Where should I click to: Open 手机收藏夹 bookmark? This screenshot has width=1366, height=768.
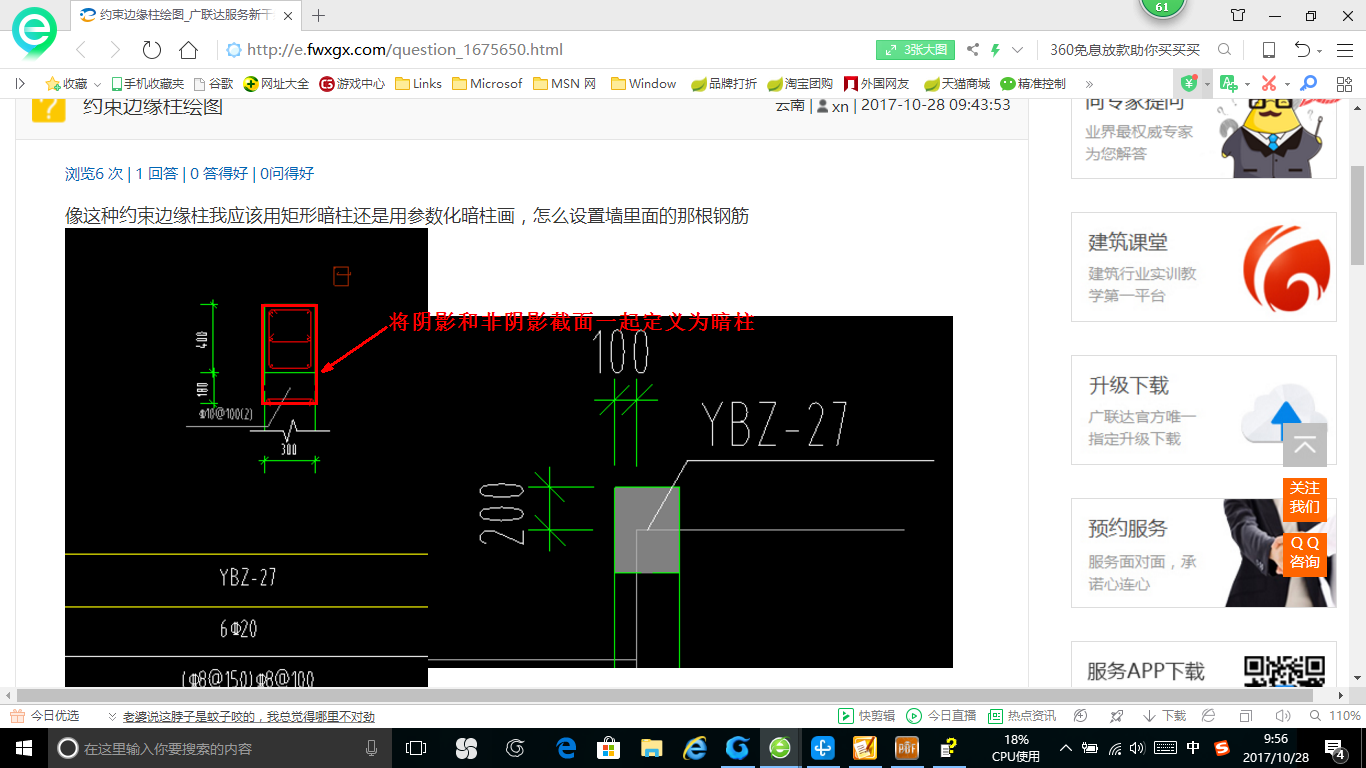click(x=147, y=84)
